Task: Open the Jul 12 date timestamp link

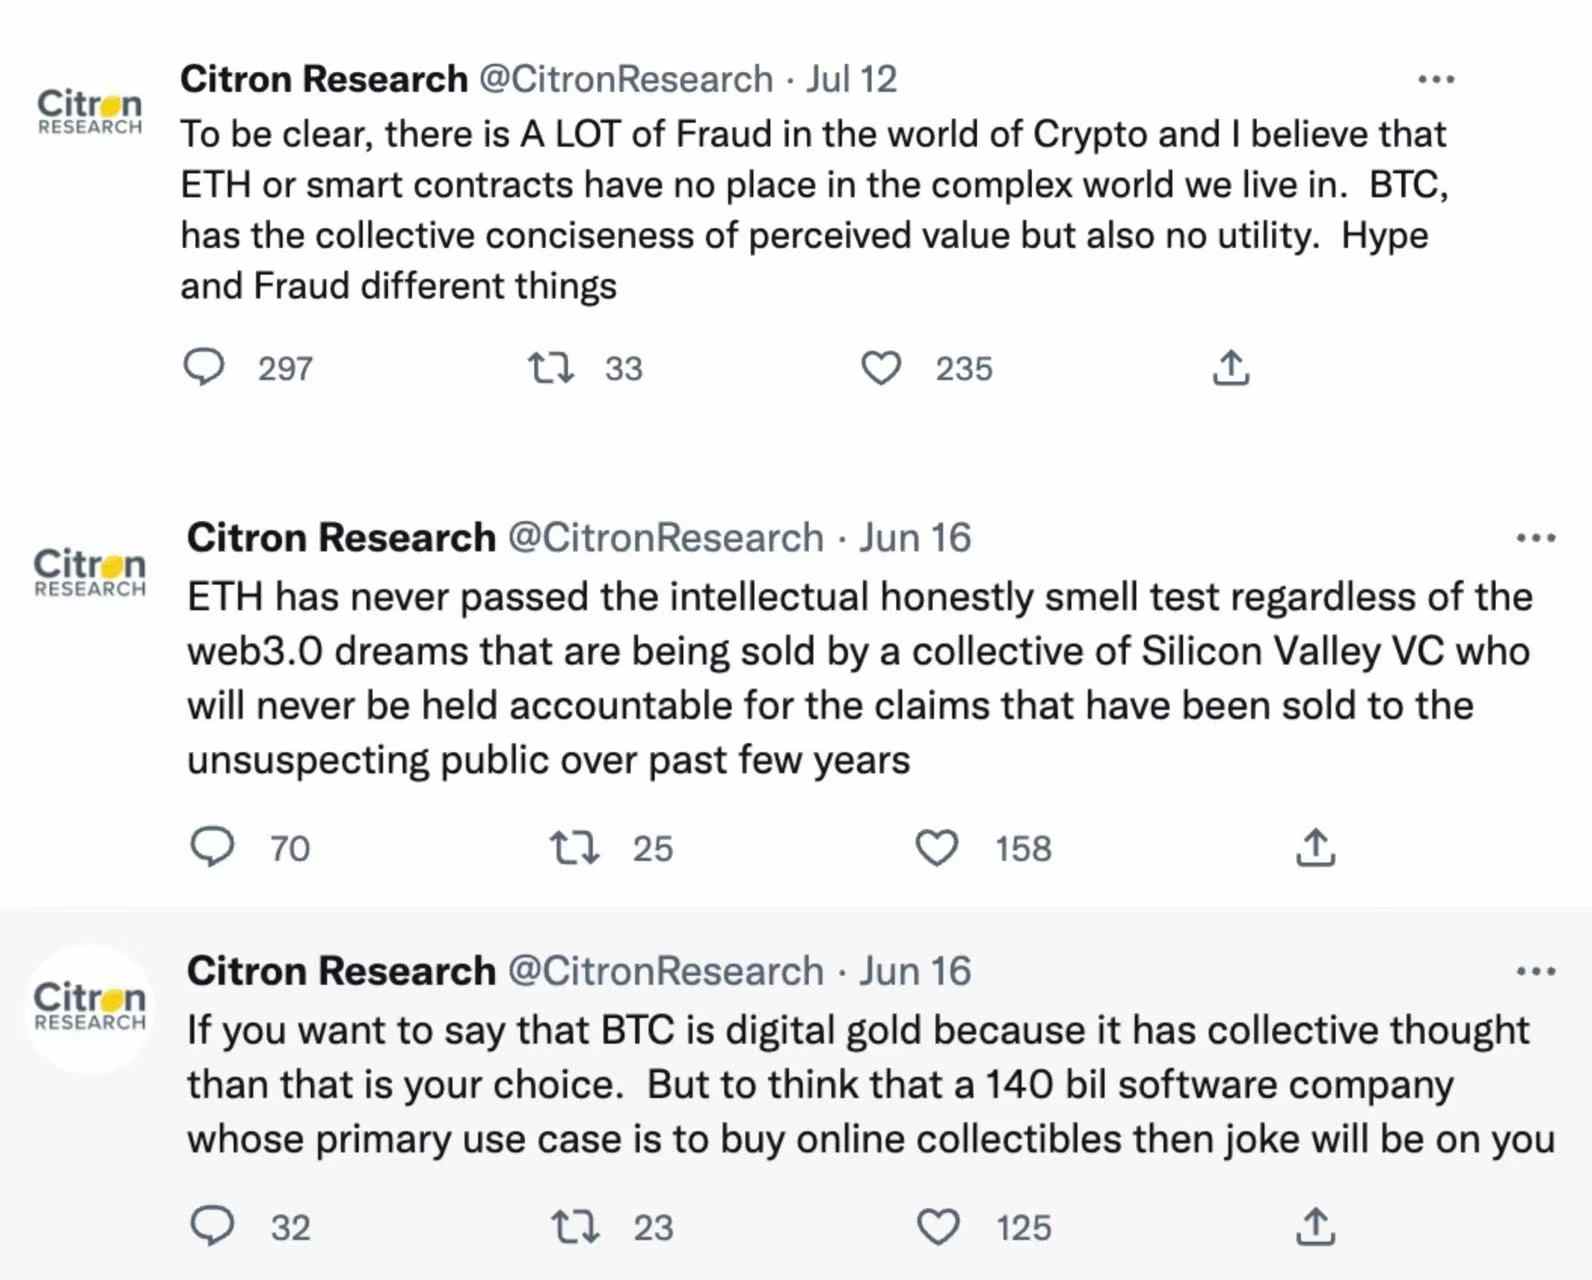Action: click(852, 79)
